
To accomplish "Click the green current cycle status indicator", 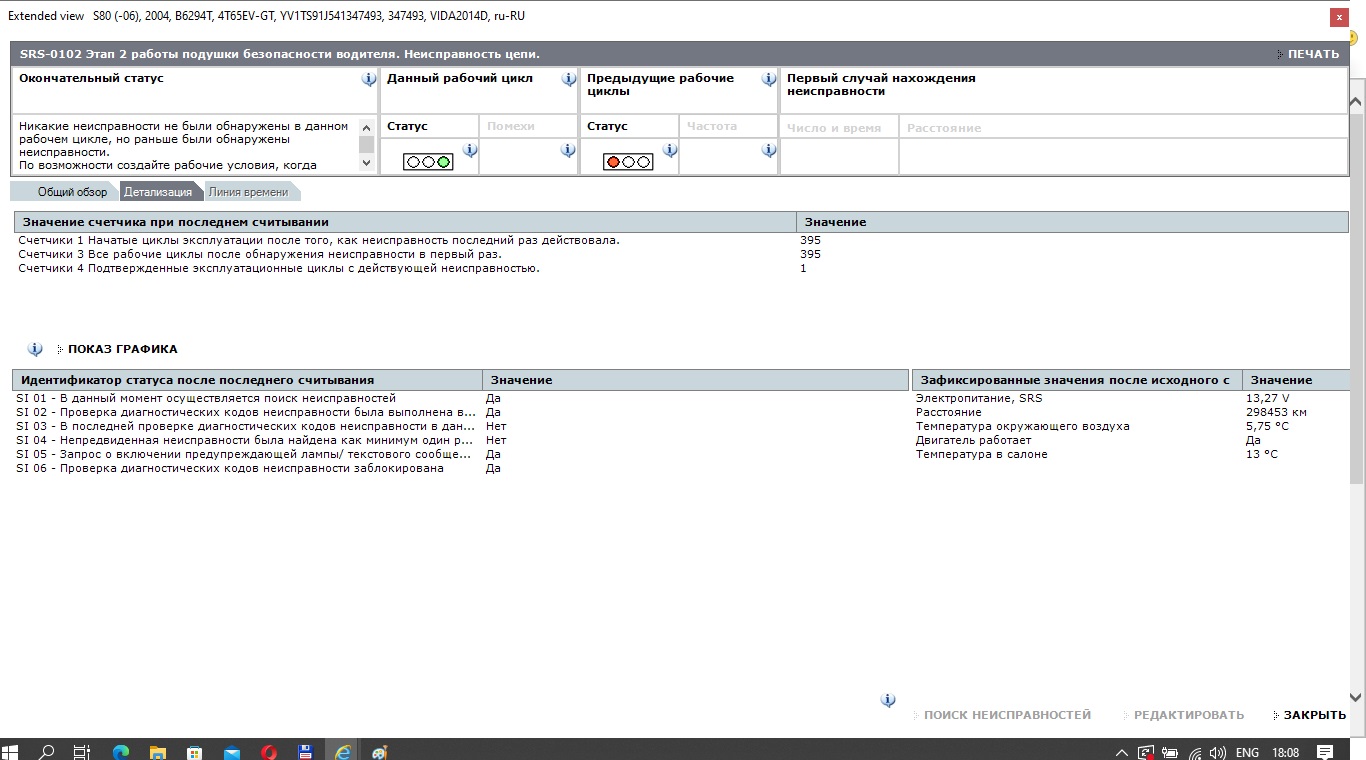I will coord(428,161).
